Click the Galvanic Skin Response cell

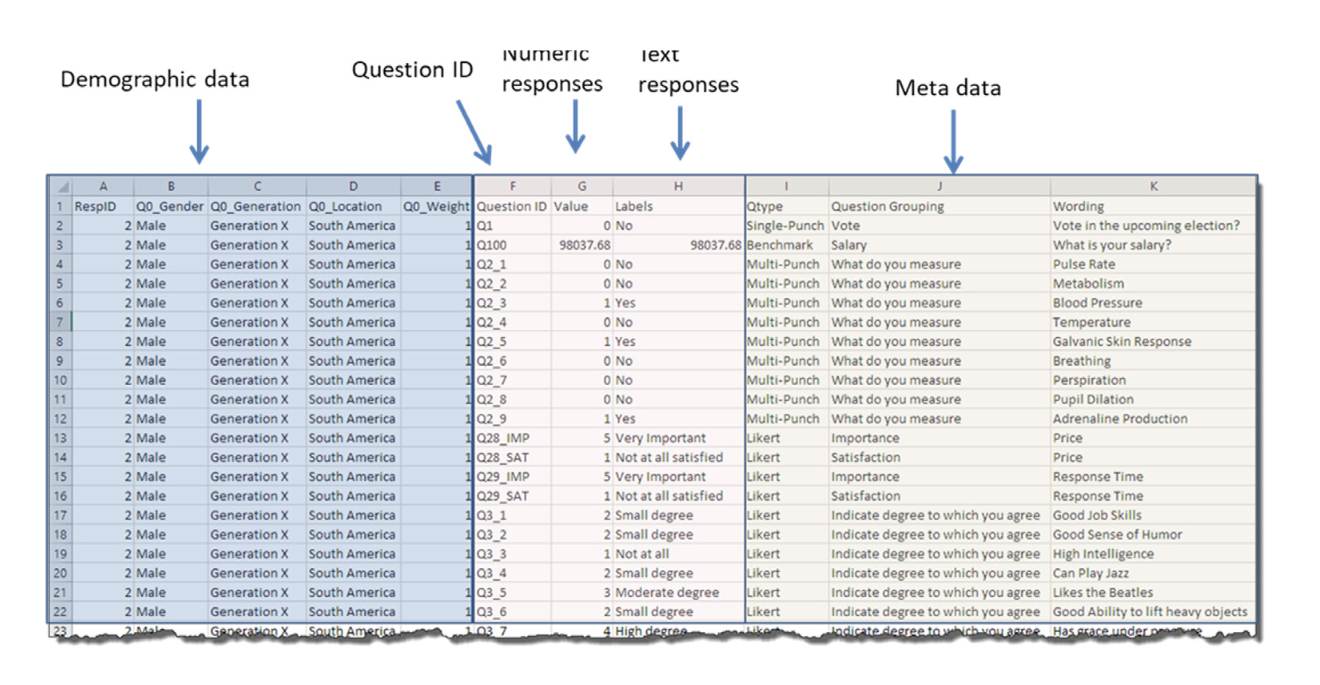pos(1153,341)
